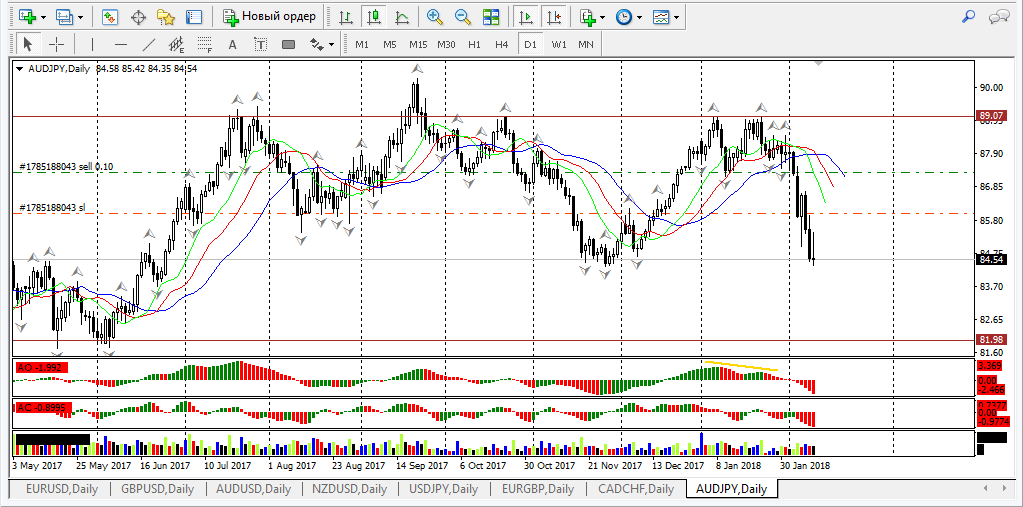Click the Новый ордер button

pos(269,16)
